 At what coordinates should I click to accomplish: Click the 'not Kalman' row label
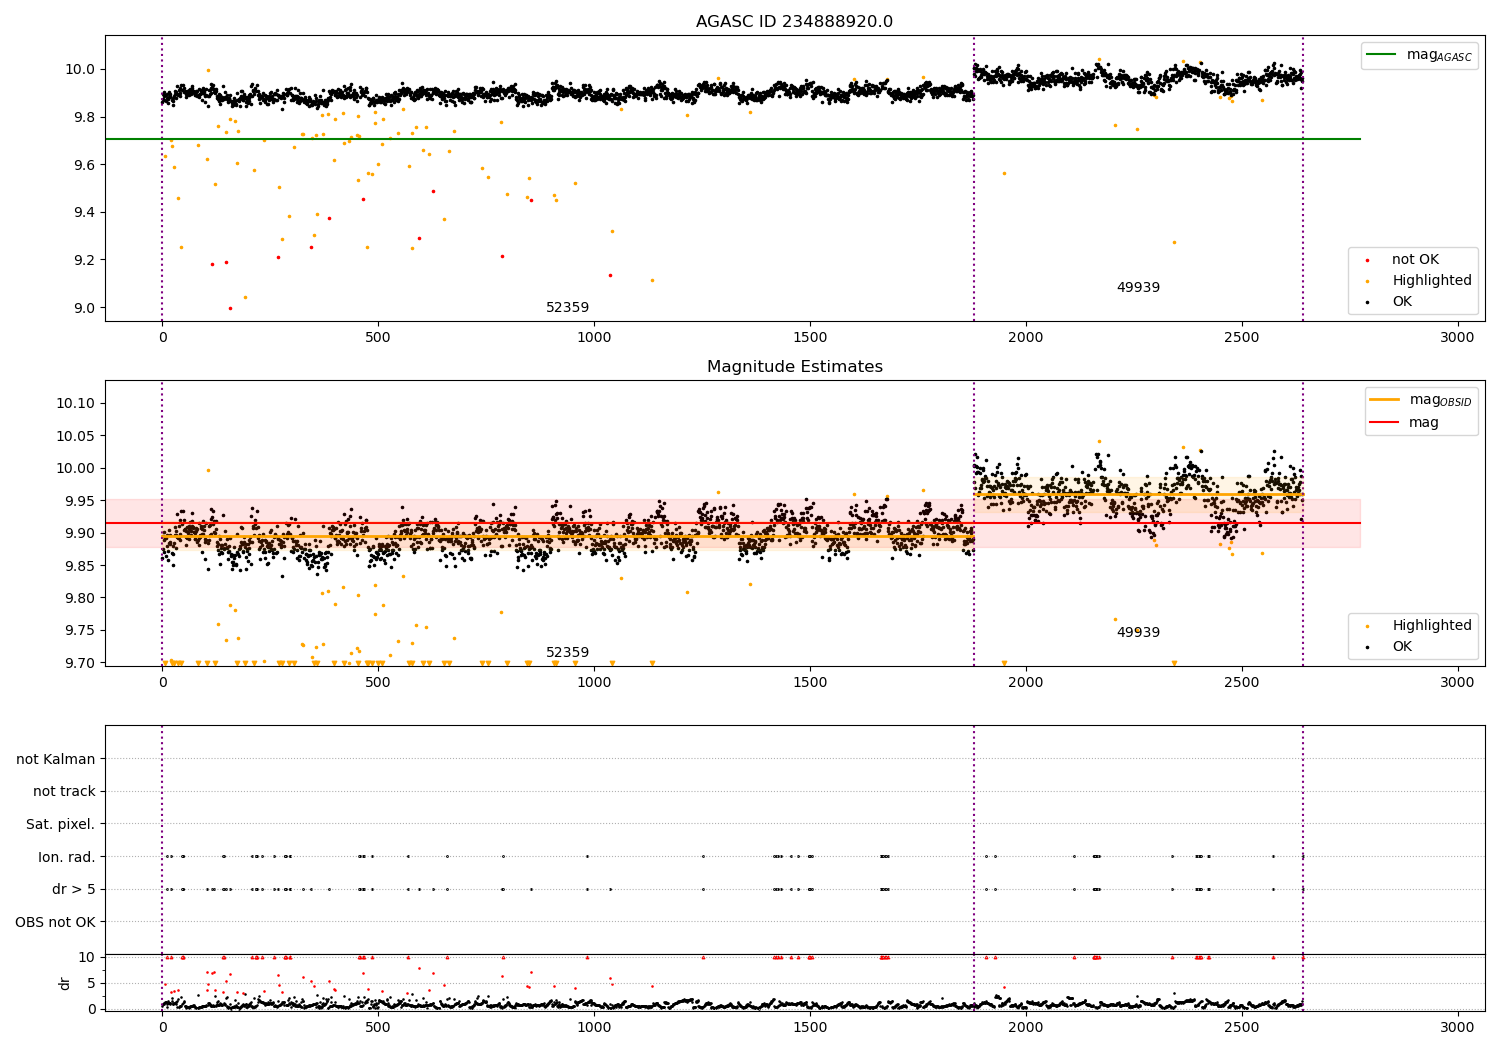tap(56, 759)
